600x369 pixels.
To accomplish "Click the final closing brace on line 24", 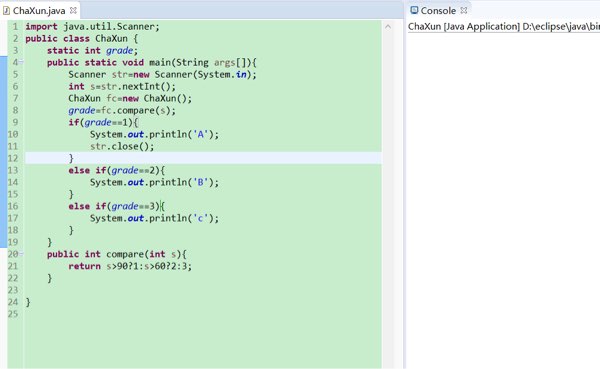I will pyautogui.click(x=28, y=302).
